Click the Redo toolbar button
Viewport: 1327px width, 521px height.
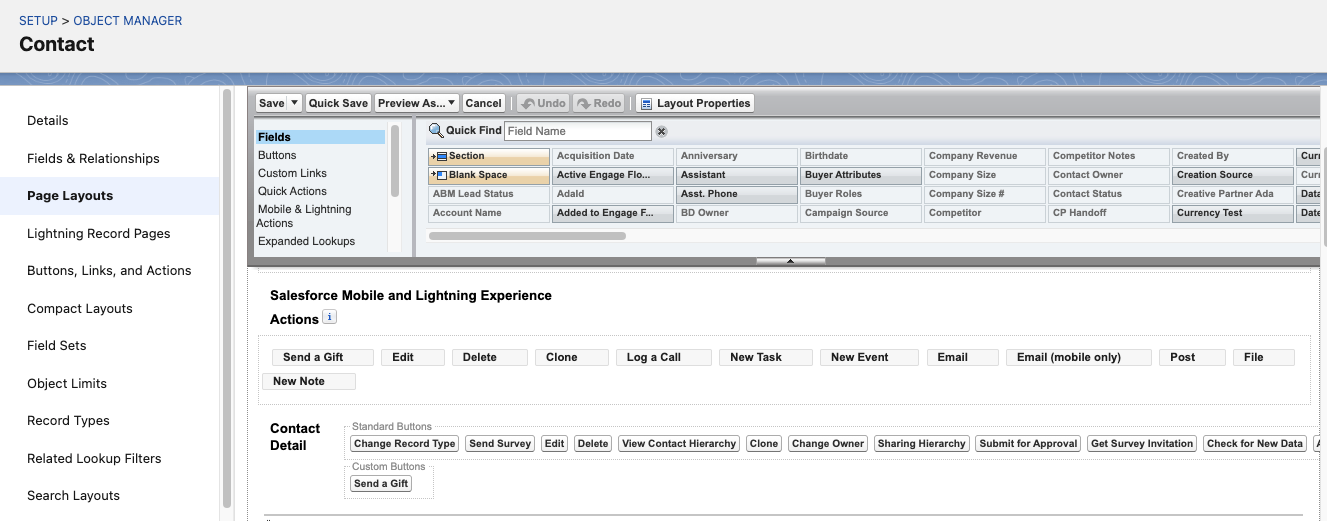[x=599, y=103]
